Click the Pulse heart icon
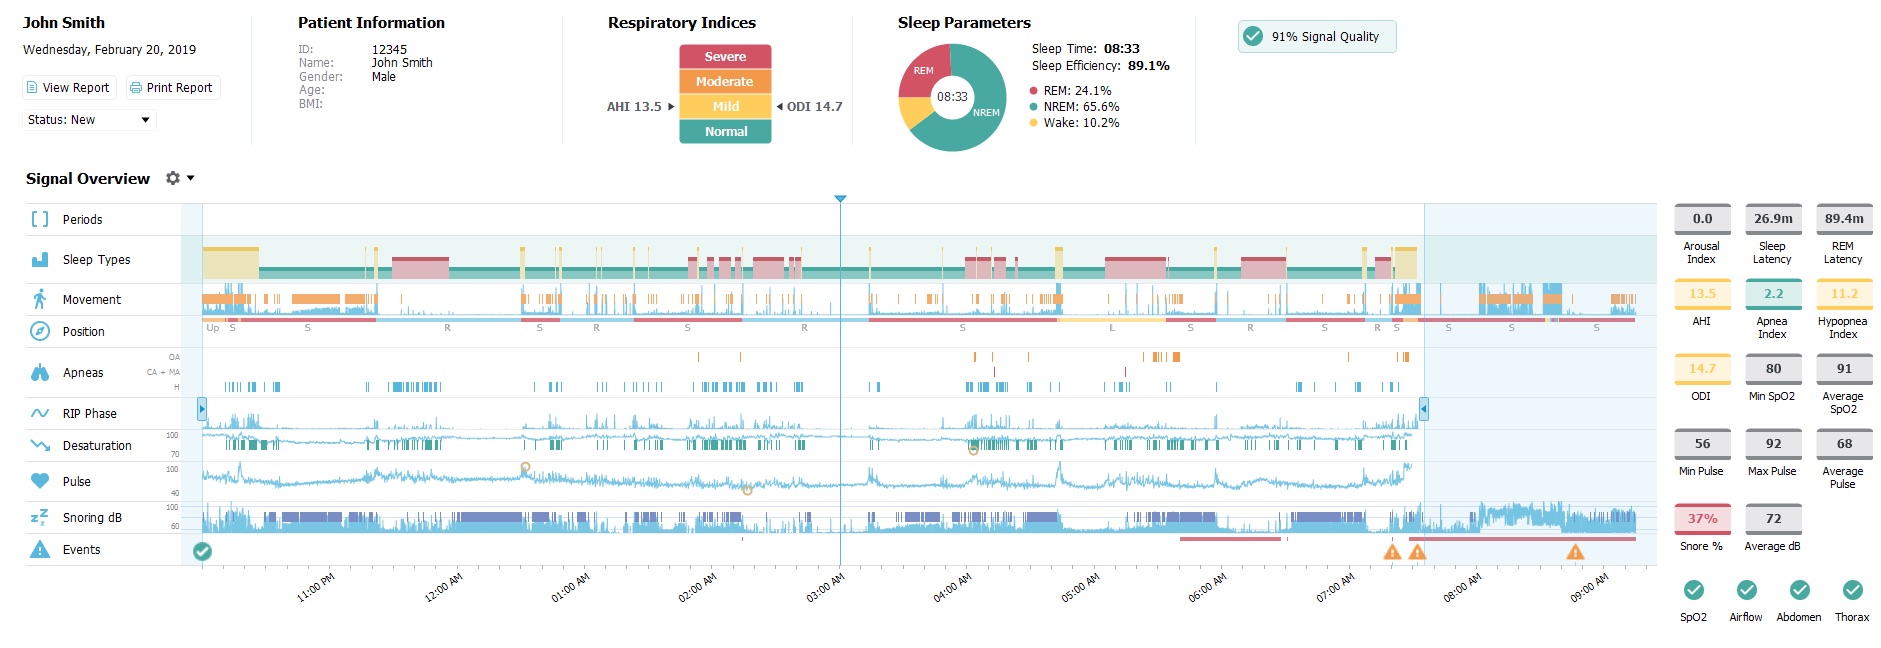The width and height of the screenshot is (1881, 648). [40, 481]
